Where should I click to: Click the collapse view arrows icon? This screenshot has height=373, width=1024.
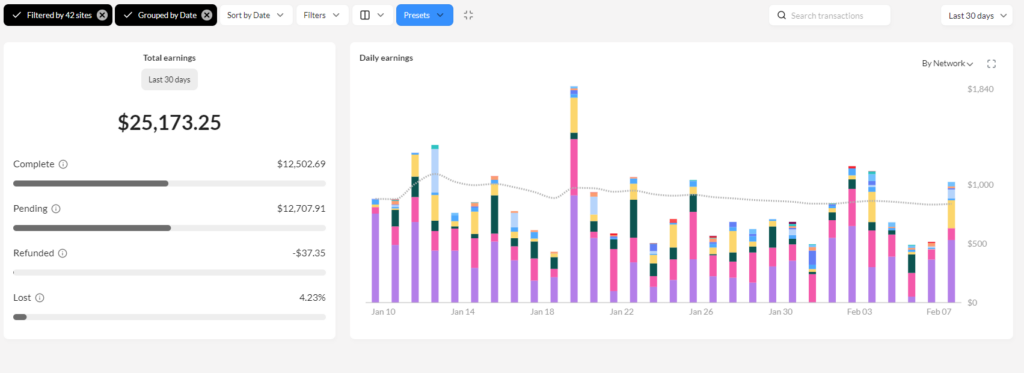[x=468, y=15]
